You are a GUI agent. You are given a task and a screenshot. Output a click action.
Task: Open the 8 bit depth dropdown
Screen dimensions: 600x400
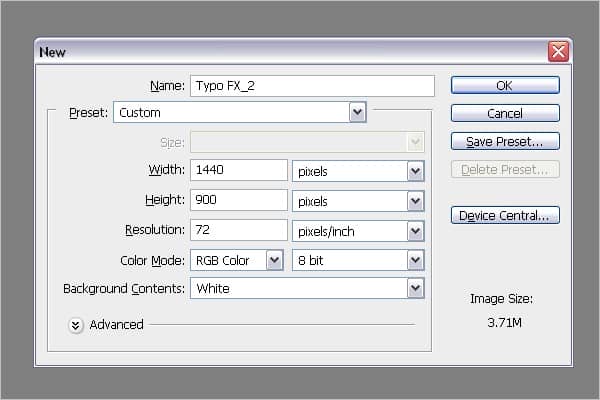[x=358, y=260]
